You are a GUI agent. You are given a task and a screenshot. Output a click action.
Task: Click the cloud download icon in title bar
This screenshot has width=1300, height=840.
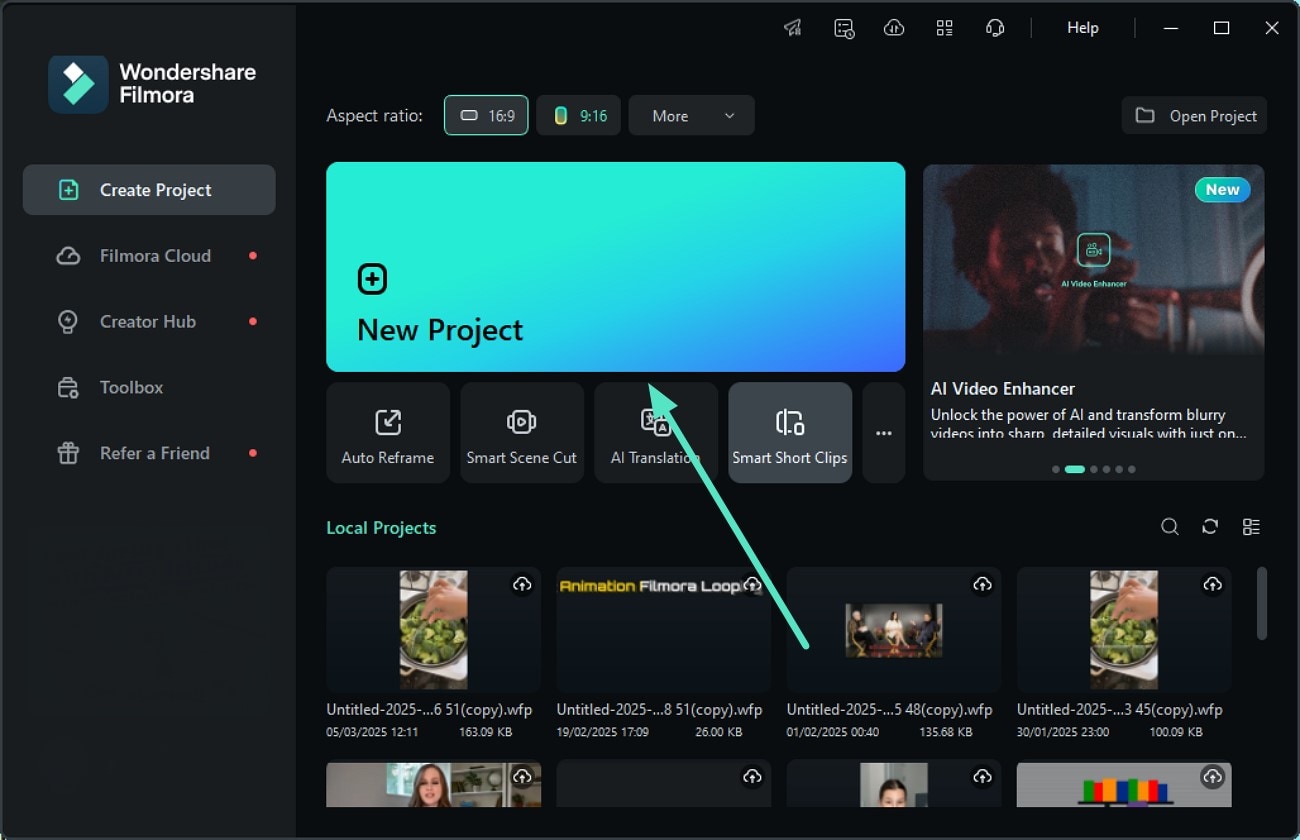(894, 28)
